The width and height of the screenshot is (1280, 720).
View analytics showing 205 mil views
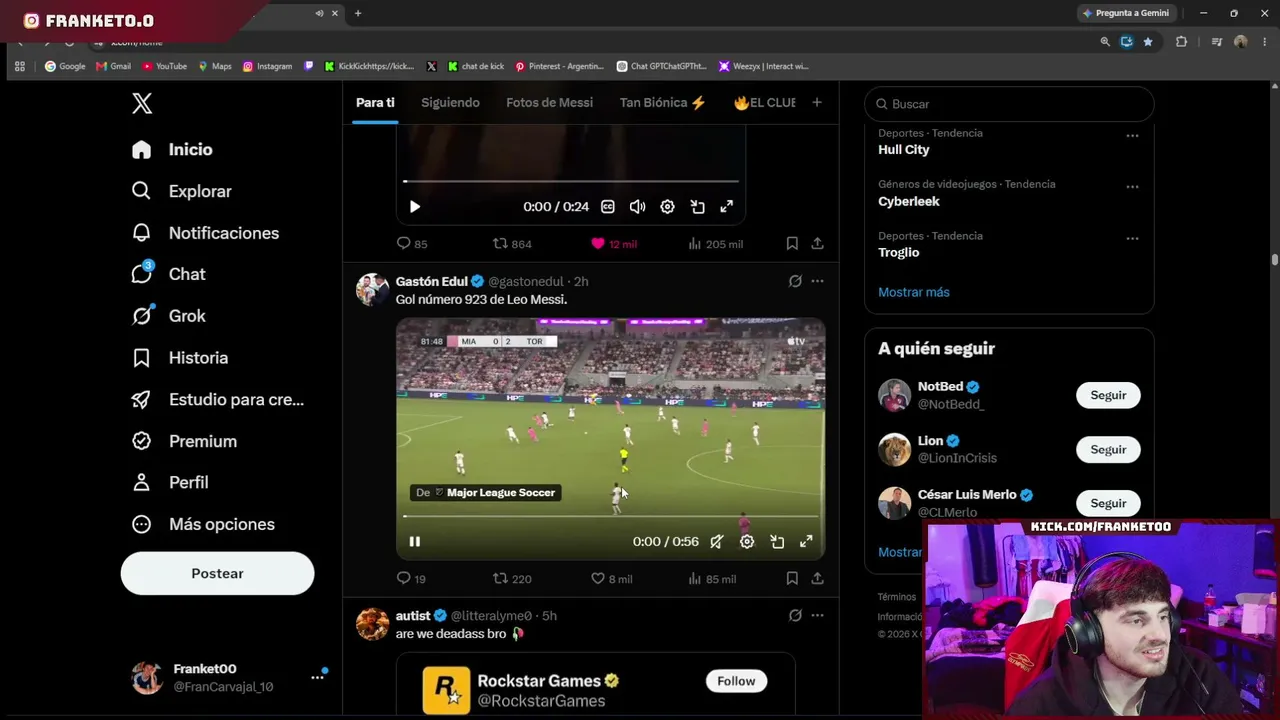(716, 243)
